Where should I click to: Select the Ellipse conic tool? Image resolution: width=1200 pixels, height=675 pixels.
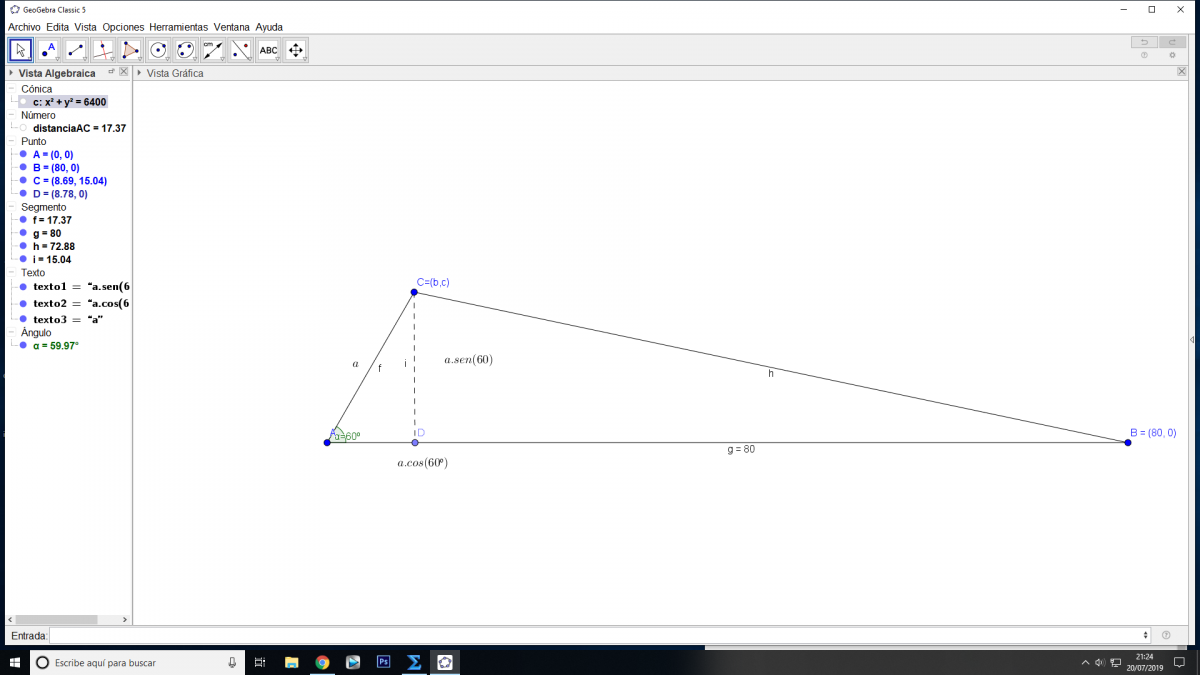[185, 50]
